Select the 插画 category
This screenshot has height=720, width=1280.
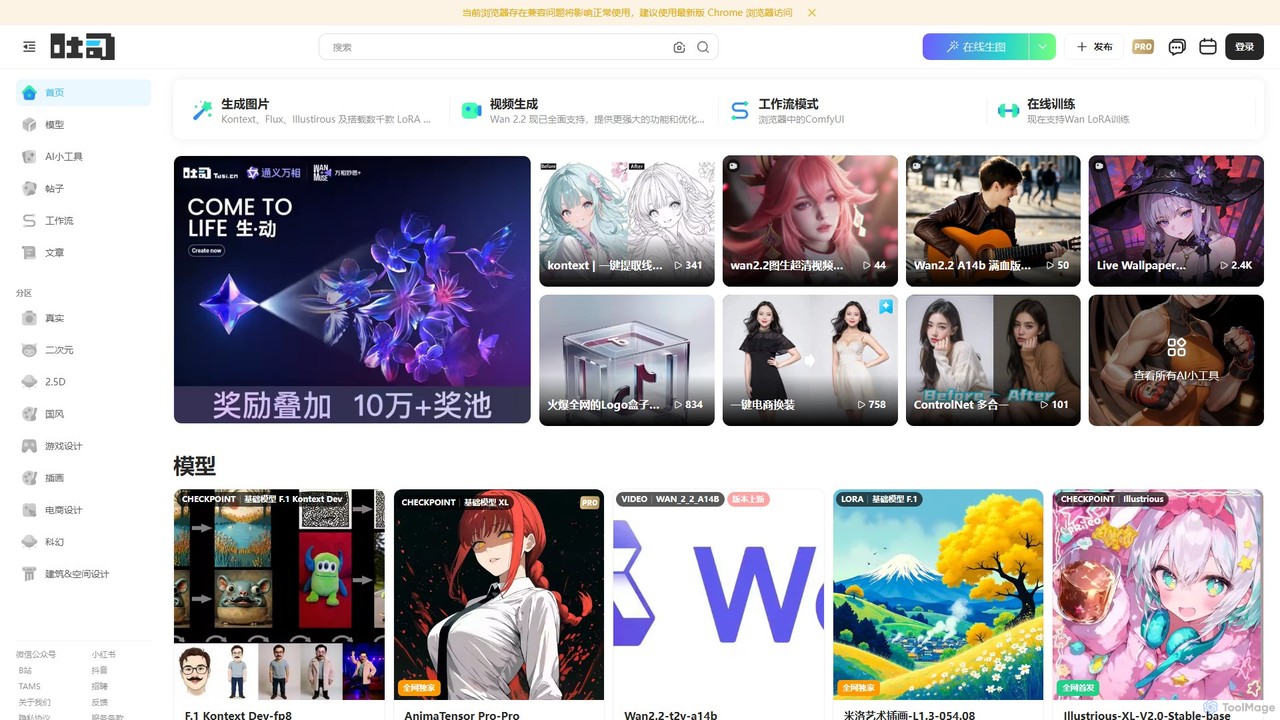tap(83, 478)
